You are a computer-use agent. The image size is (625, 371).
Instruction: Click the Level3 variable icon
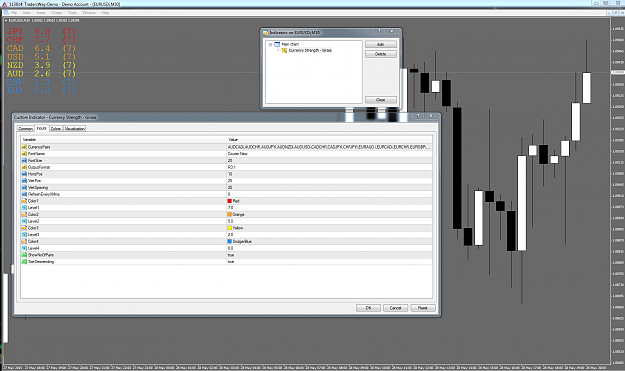pos(24,235)
